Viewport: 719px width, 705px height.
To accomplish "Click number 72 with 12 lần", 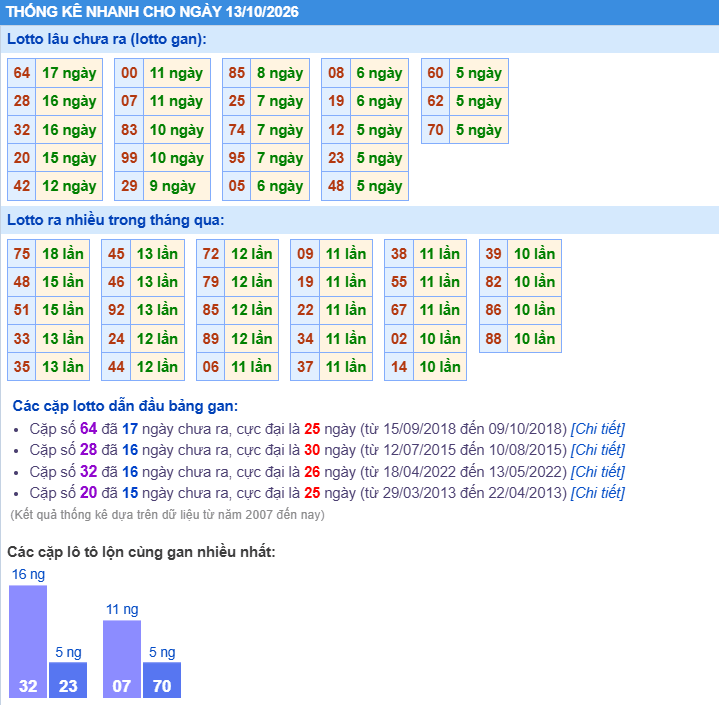I will [x=211, y=254].
